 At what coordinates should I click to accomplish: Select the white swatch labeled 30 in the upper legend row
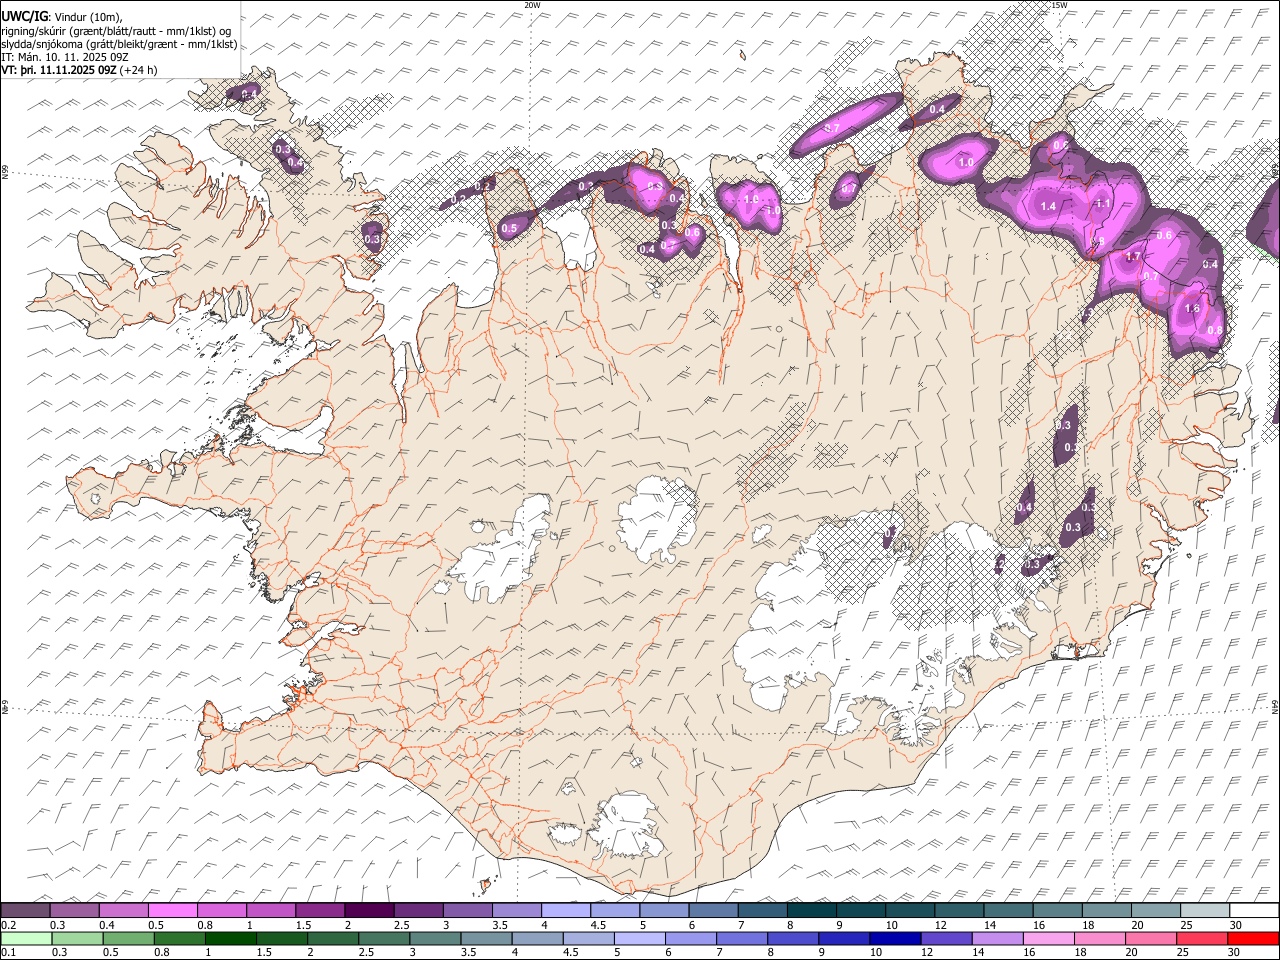point(1254,910)
